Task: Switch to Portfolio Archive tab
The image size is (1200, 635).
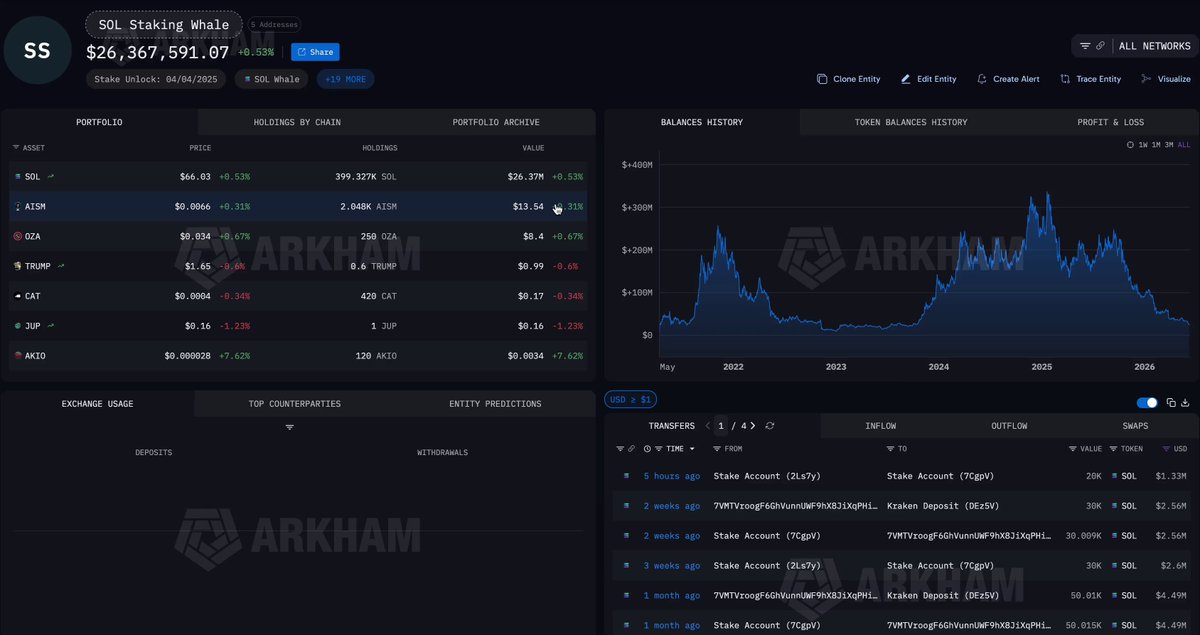Action: 496,122
